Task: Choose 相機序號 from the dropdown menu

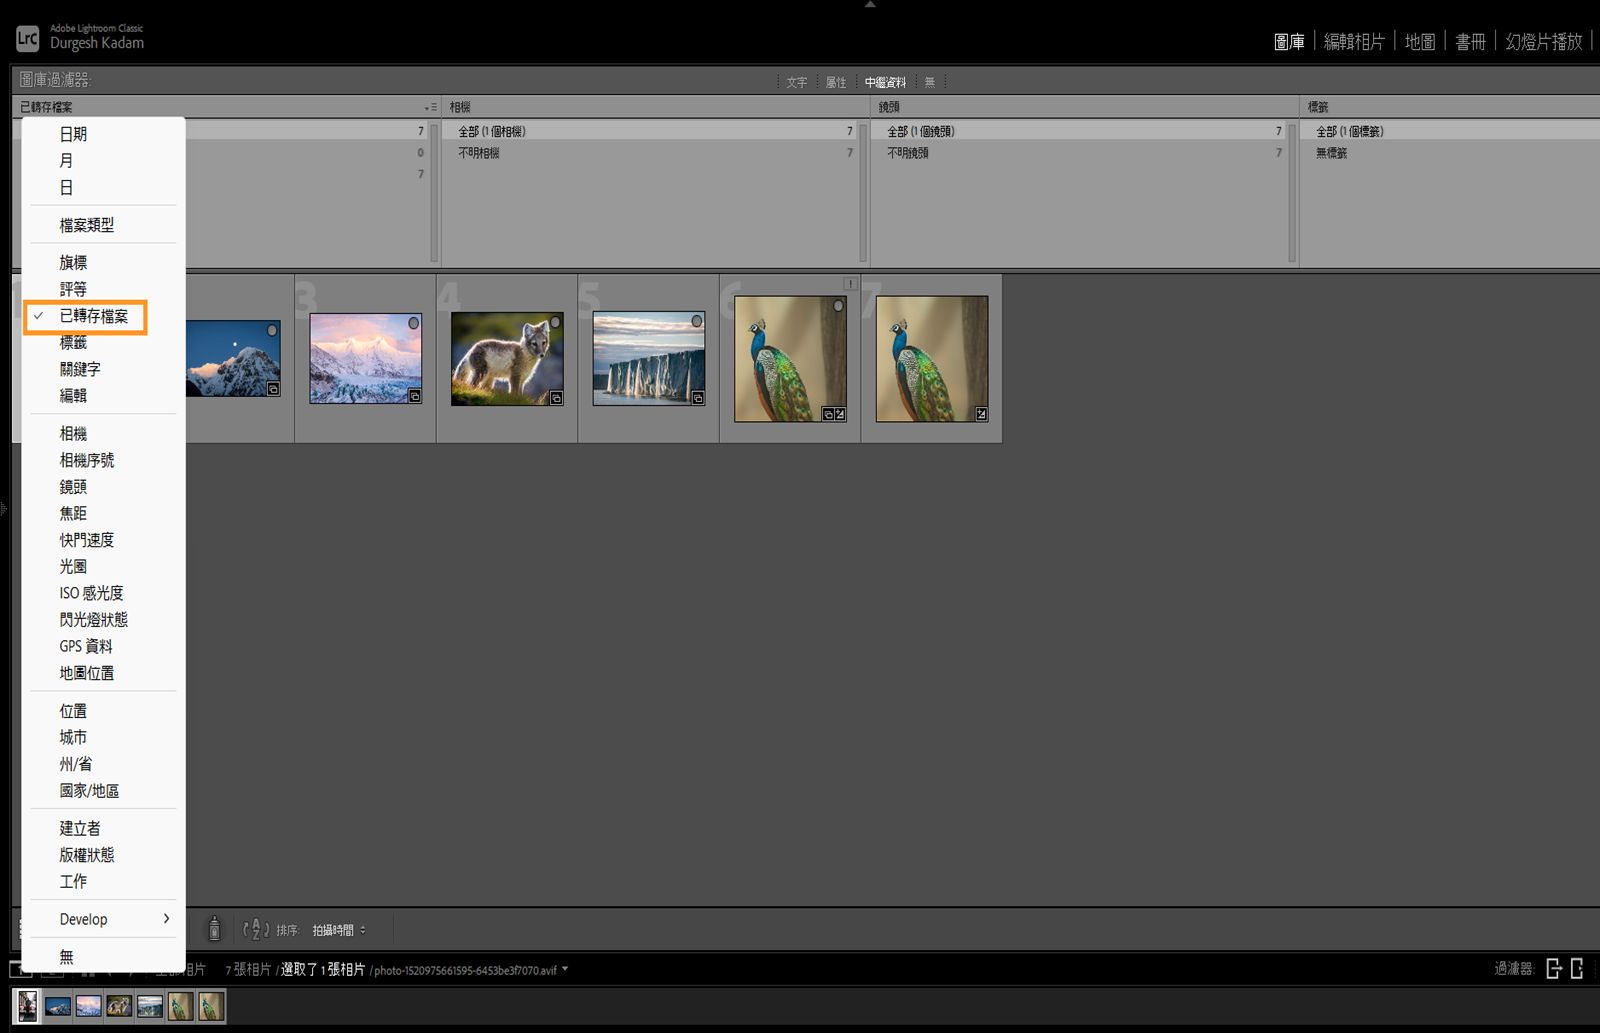Action: tap(86, 460)
